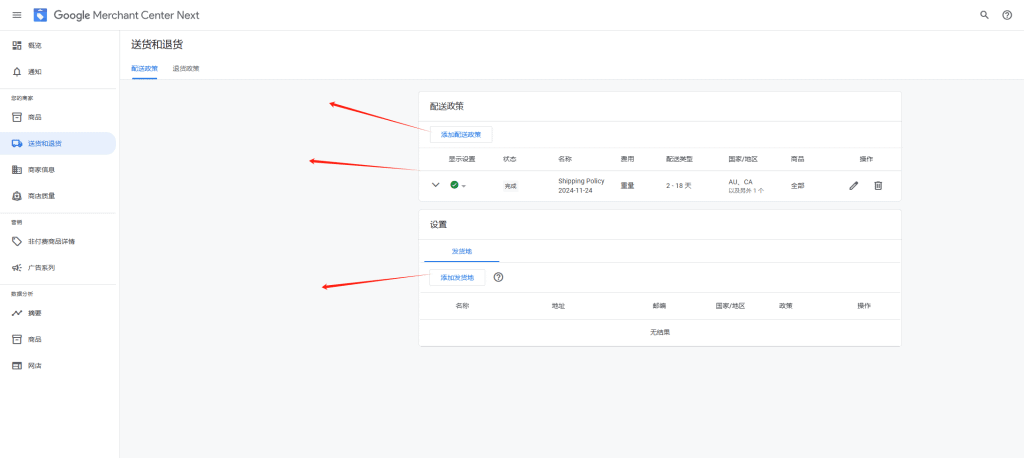
Task: Click the 配送政策 card heading
Action: click(447, 106)
